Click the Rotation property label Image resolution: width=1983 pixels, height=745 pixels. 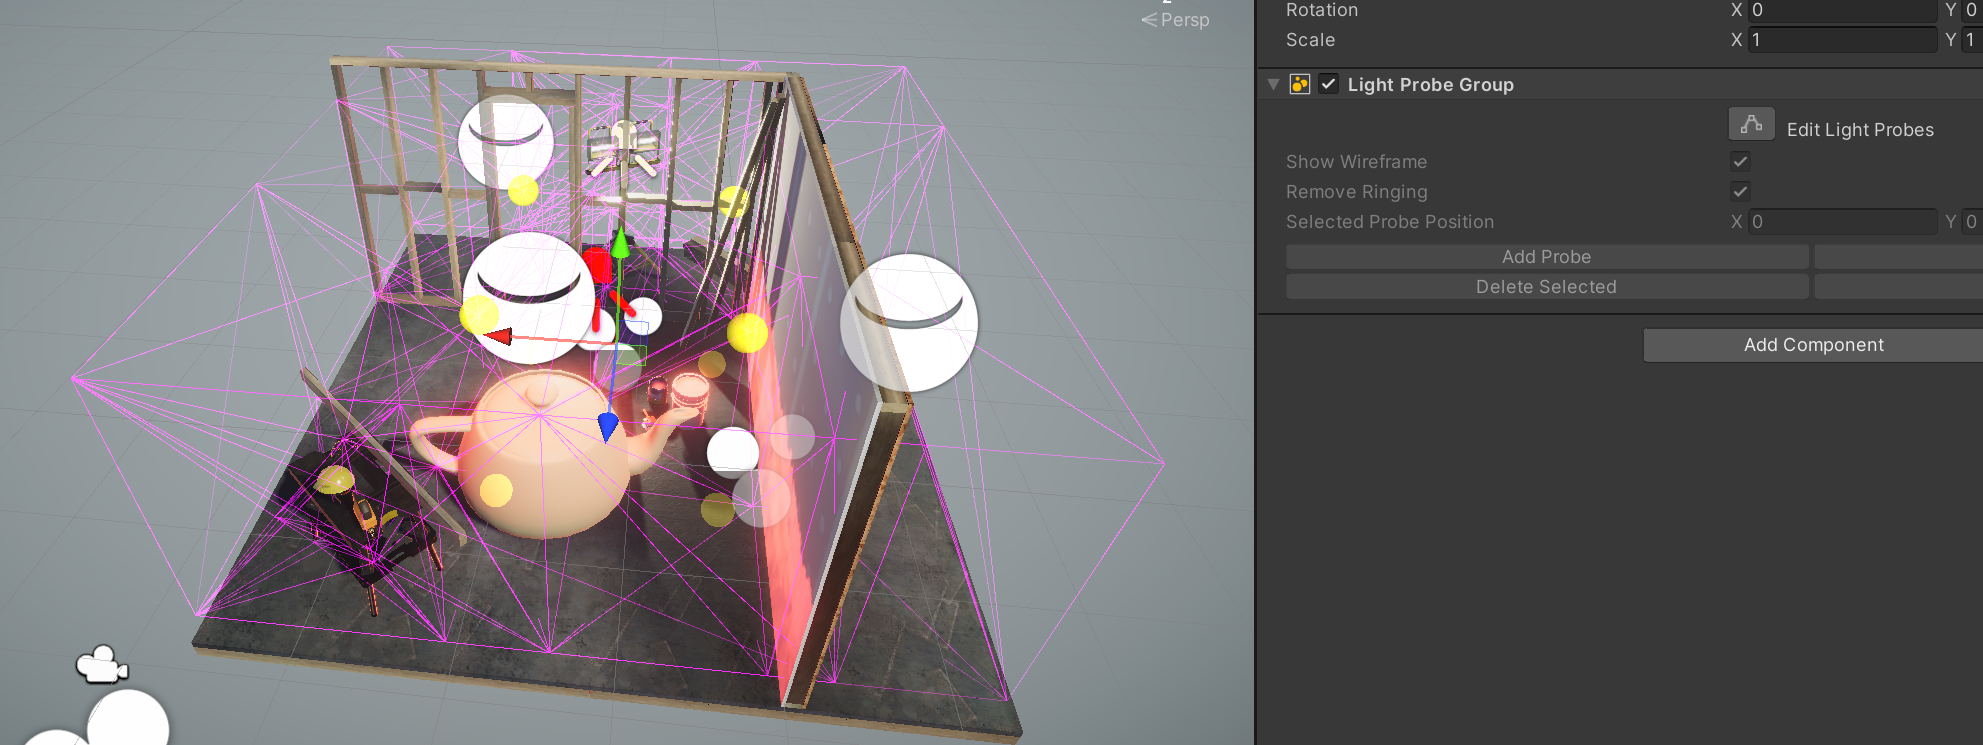1322,10
